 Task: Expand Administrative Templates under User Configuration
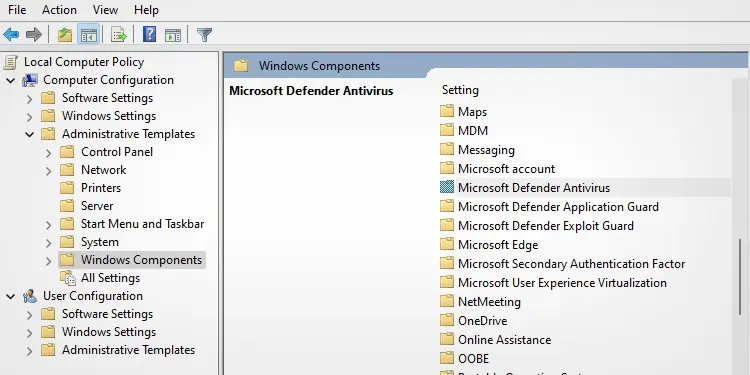pos(30,351)
